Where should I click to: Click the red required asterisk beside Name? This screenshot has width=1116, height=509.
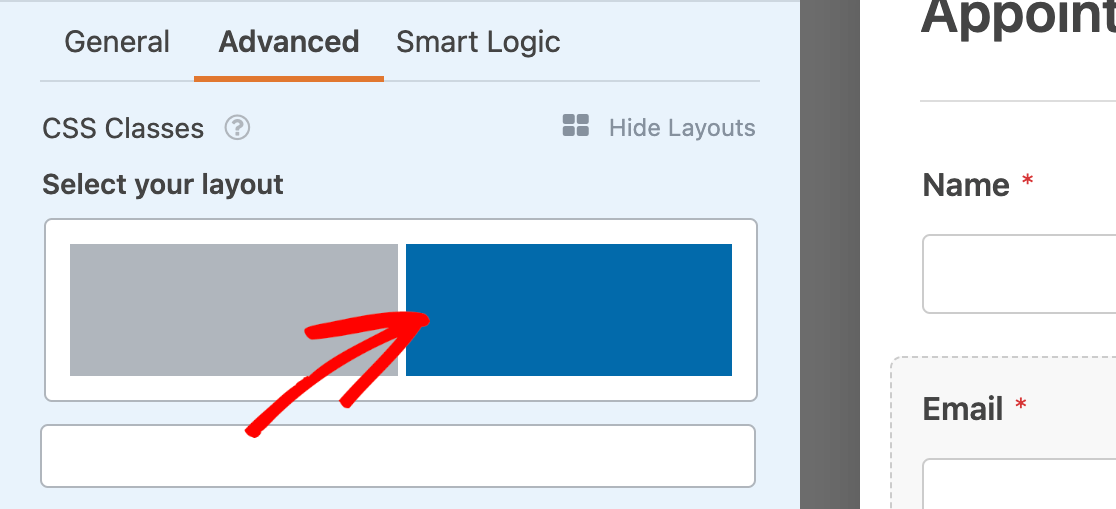click(1026, 182)
